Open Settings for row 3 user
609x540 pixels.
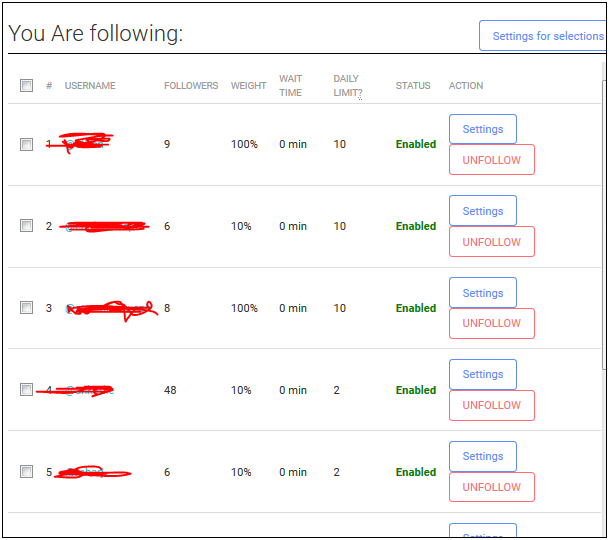[x=483, y=293]
